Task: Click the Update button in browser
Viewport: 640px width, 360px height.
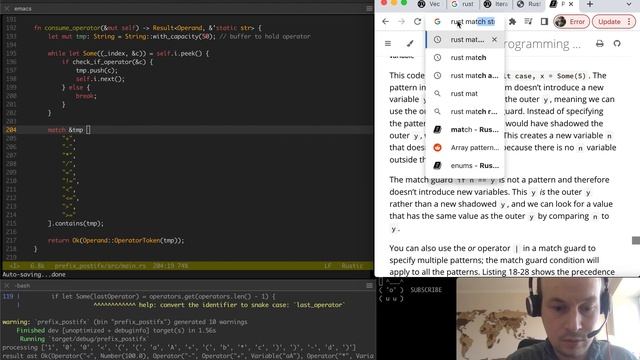Action: [609, 22]
